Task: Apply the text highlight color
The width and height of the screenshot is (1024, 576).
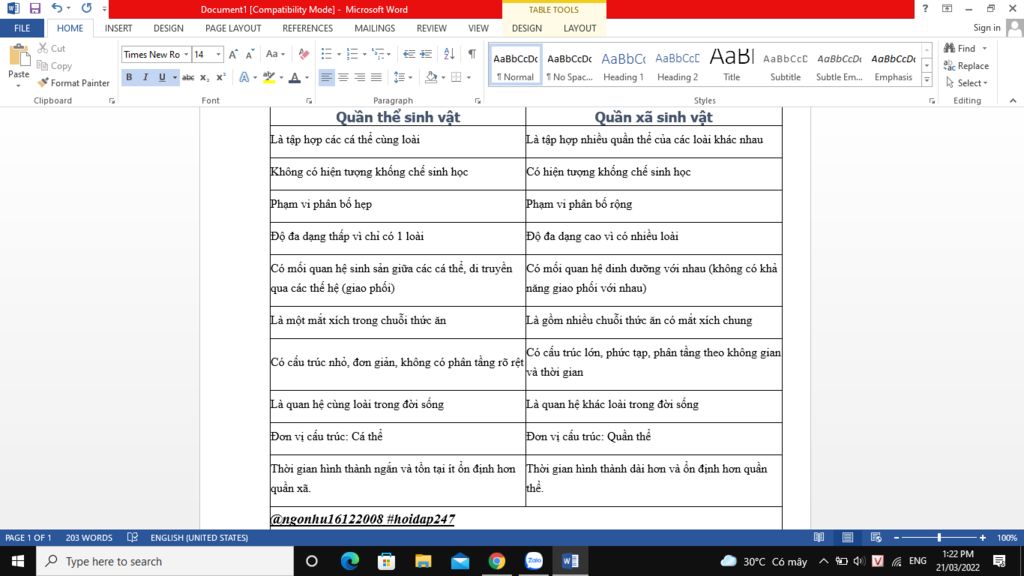Action: pos(269,77)
